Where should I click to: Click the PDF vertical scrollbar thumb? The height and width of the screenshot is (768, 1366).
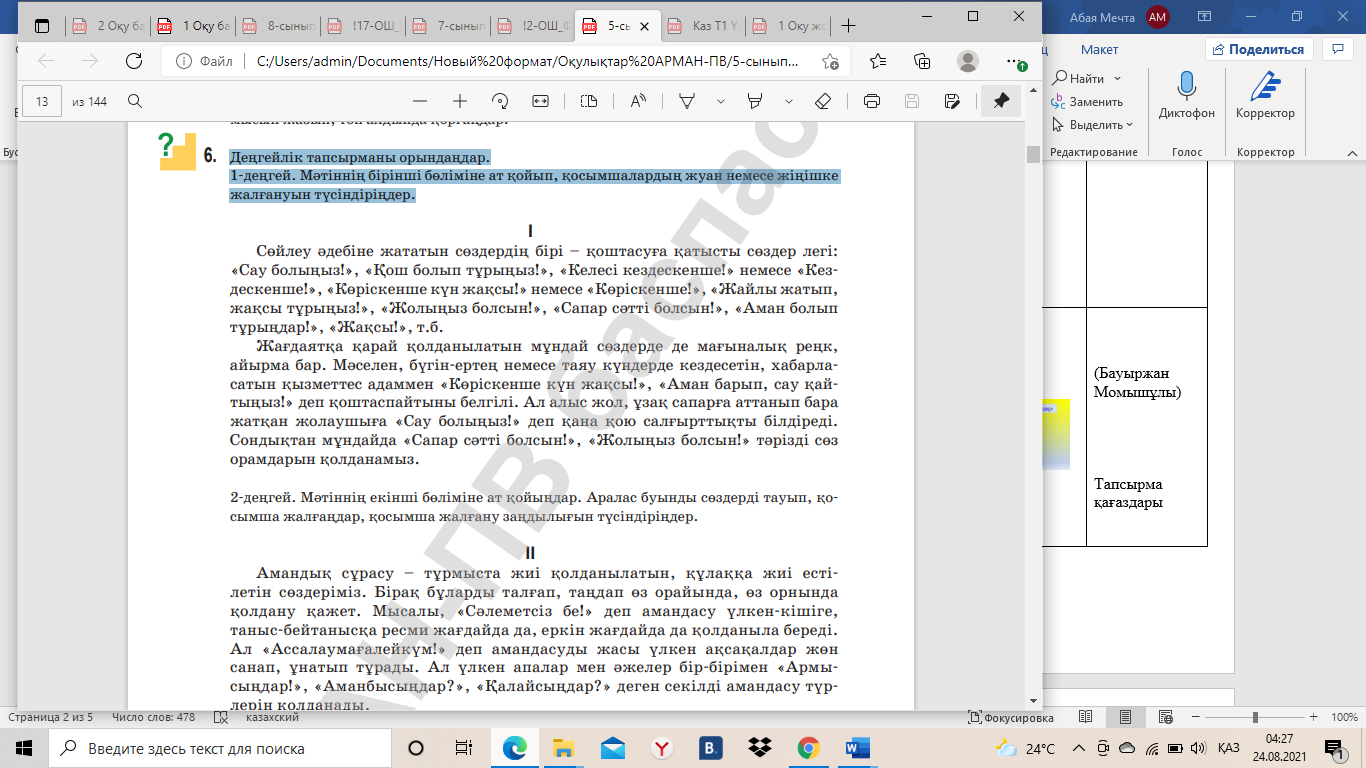click(x=1032, y=154)
